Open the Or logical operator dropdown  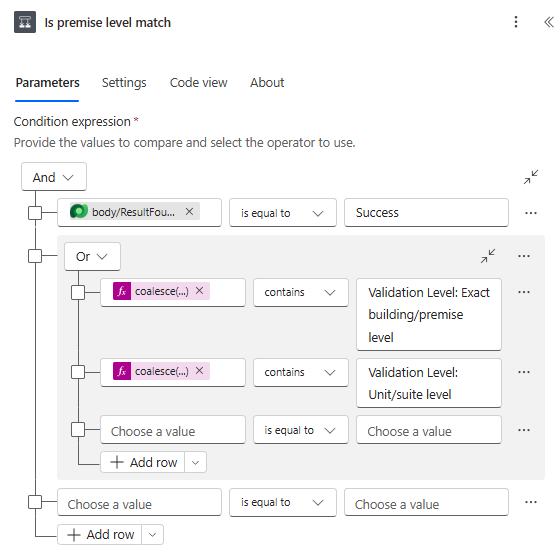92,256
